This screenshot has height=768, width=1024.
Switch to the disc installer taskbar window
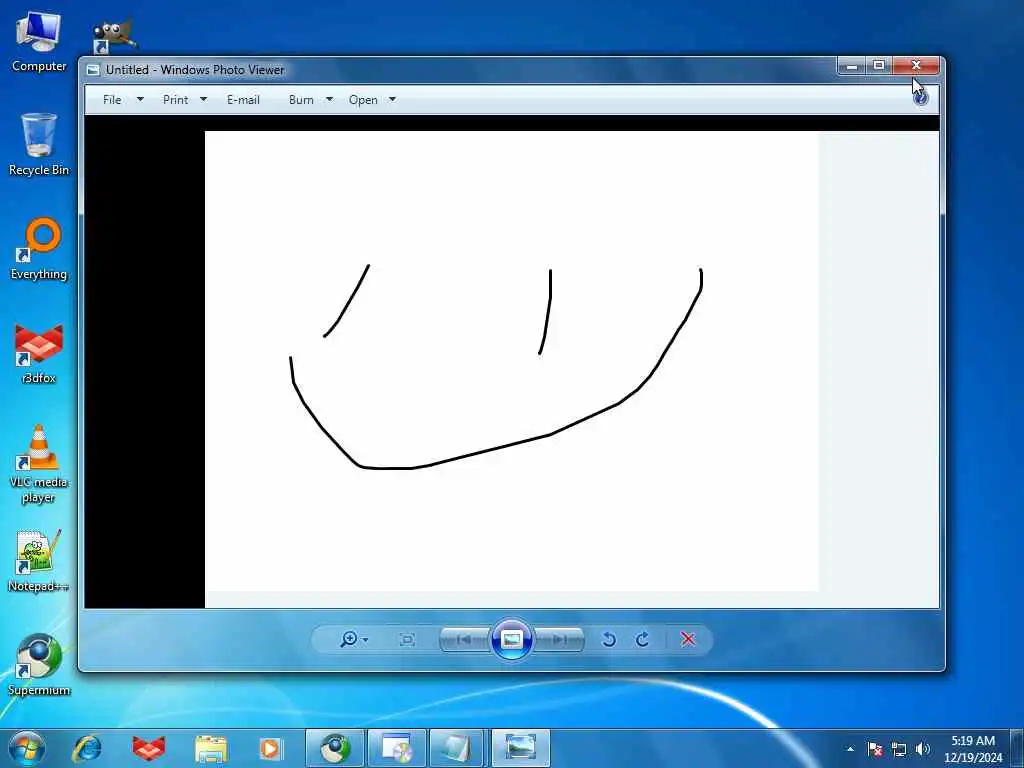click(396, 748)
